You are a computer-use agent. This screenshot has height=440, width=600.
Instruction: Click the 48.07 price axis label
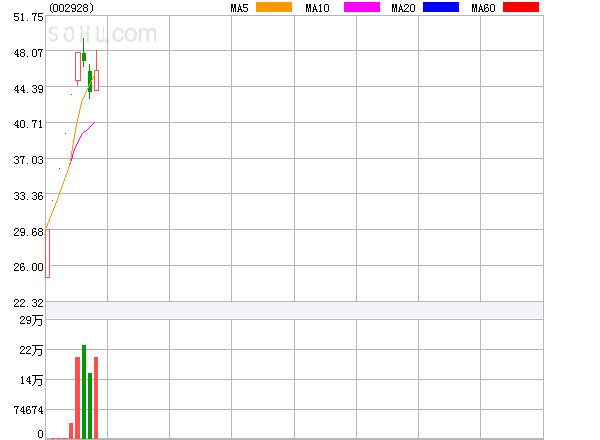[28, 53]
